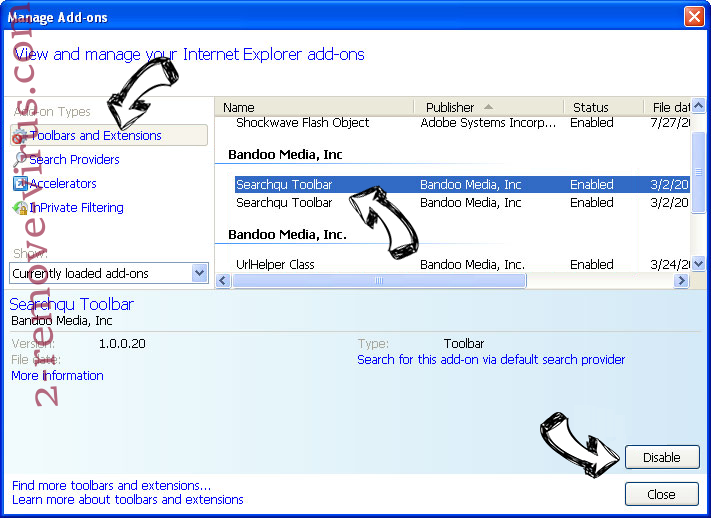Click the Bandoo Media, Inc. group header with period
The width and height of the screenshot is (711, 518).
click(x=287, y=235)
